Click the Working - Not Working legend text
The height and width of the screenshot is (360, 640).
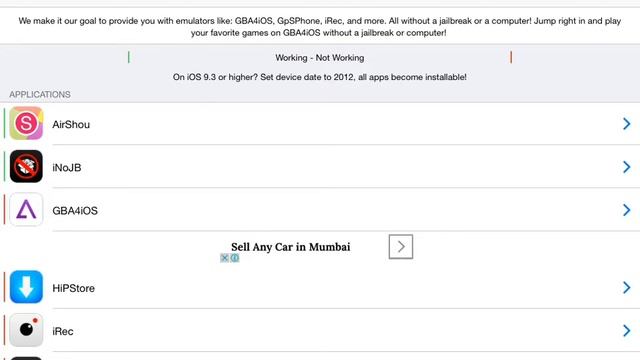320,58
